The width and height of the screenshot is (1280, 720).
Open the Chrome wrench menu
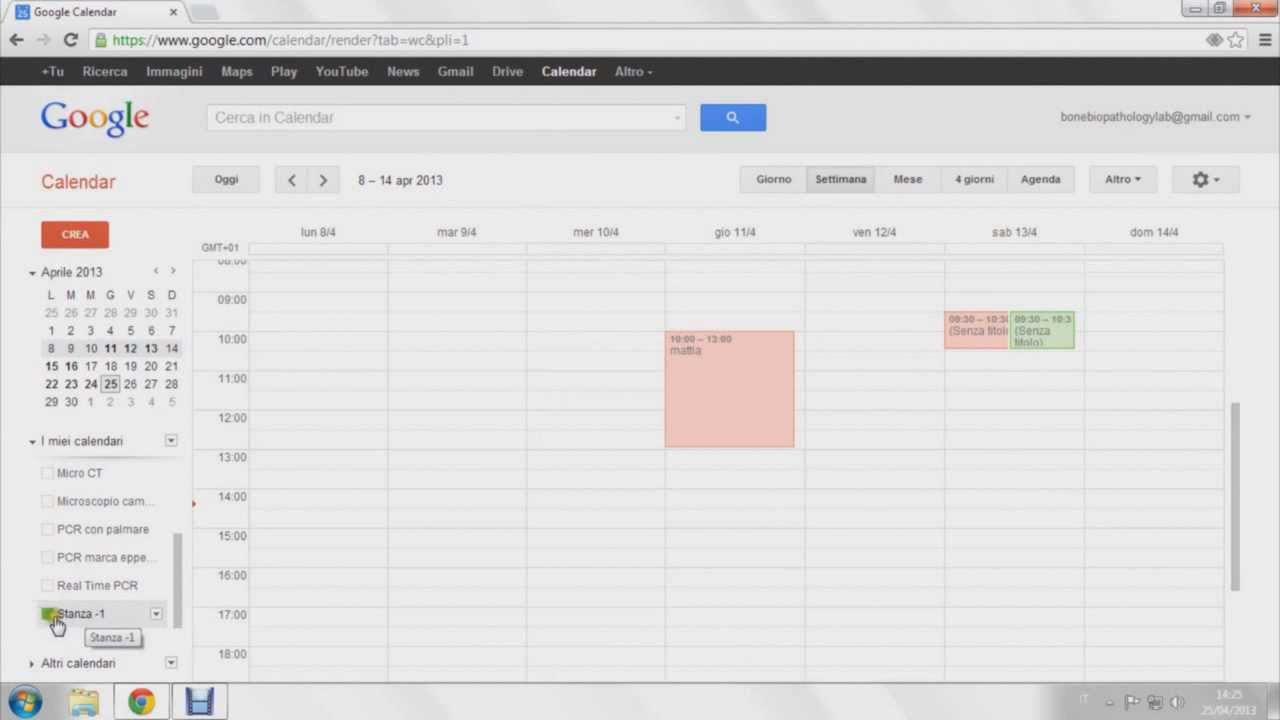(1266, 40)
